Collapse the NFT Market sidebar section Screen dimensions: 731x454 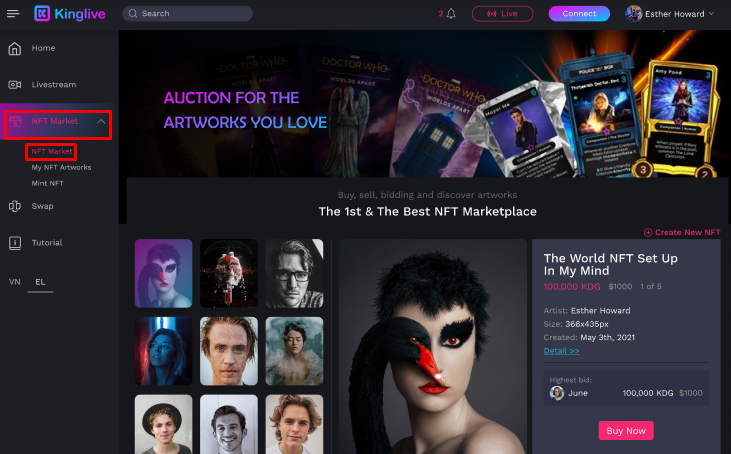(101, 122)
